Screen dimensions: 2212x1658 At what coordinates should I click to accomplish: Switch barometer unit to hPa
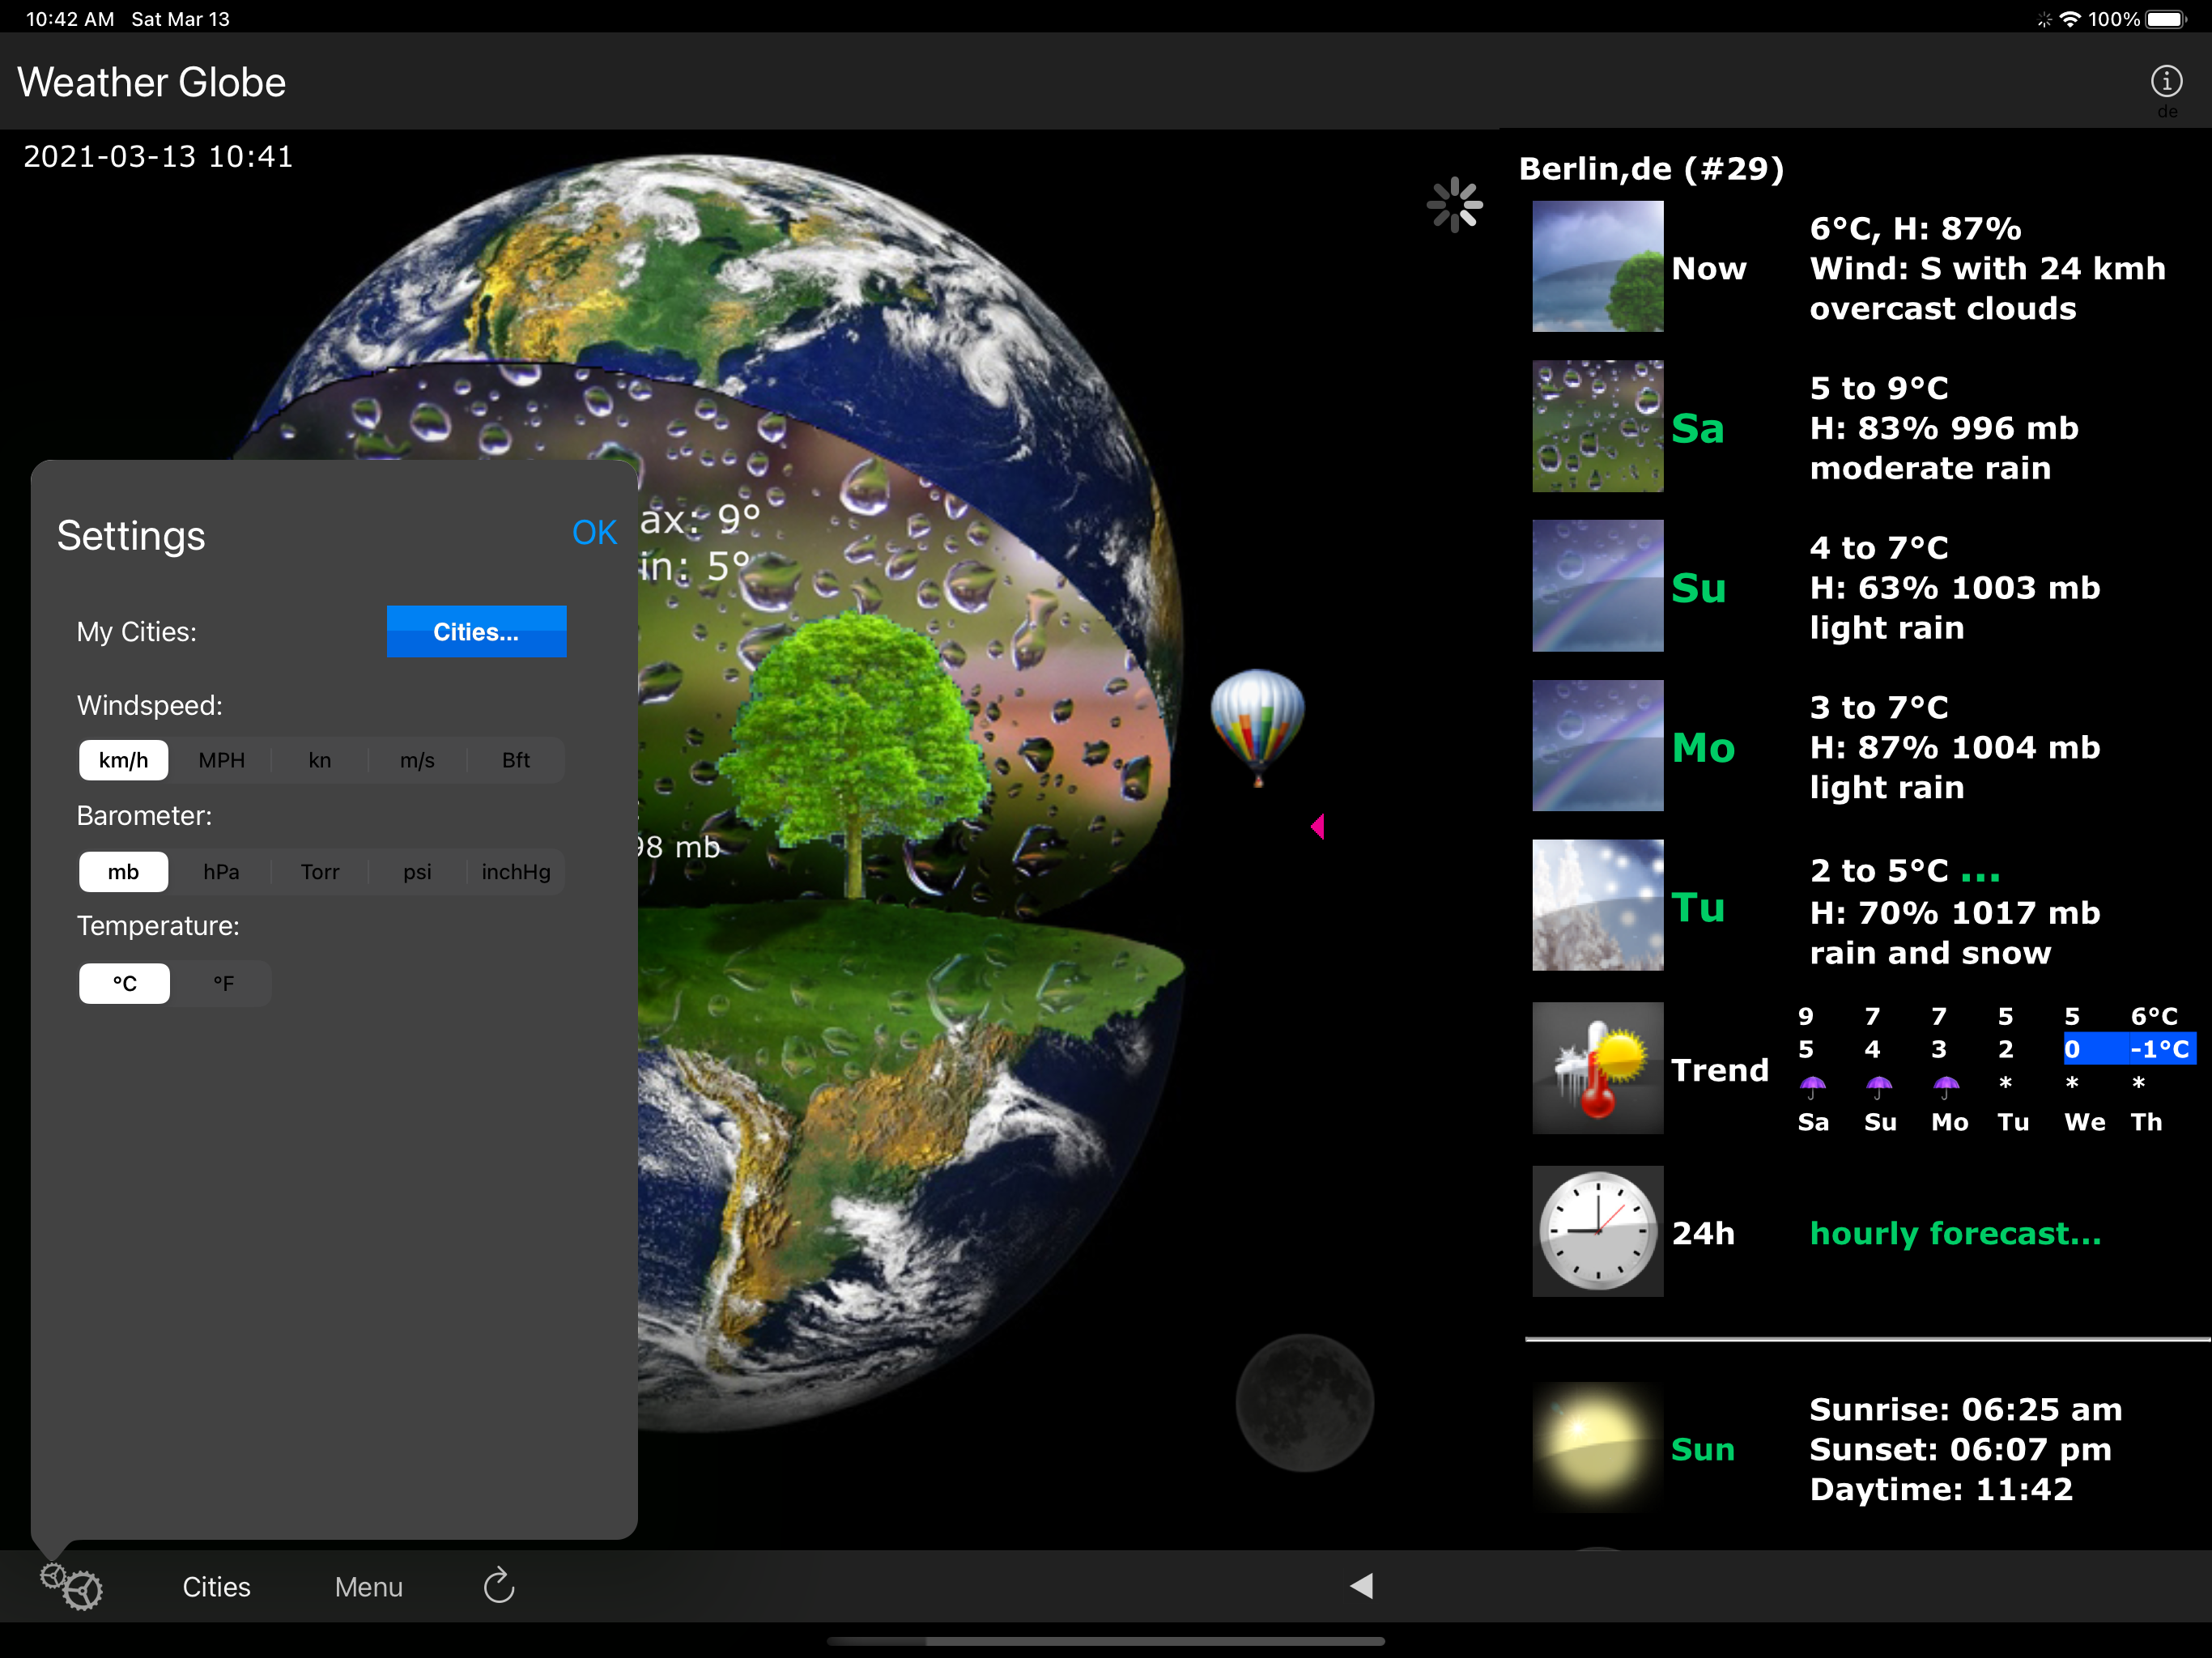point(221,871)
